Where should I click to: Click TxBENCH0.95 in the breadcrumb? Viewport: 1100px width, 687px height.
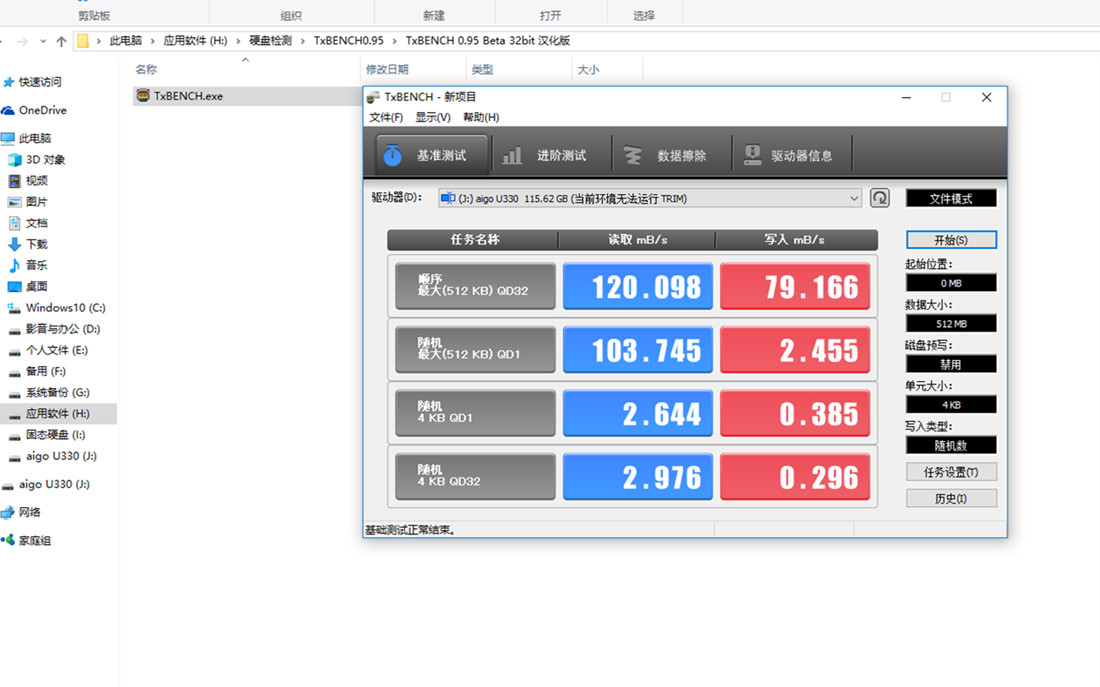coord(349,41)
